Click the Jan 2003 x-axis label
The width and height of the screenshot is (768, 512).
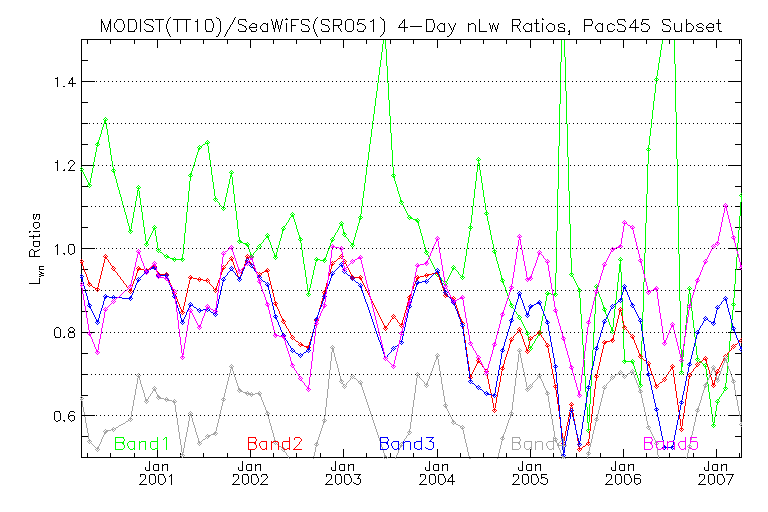[x=343, y=473]
